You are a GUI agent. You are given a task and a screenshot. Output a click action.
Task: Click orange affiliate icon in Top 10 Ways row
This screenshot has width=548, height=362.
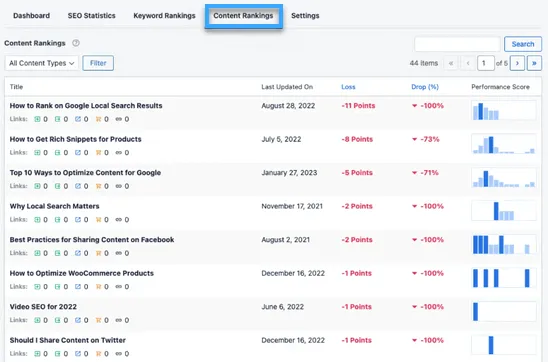point(98,186)
